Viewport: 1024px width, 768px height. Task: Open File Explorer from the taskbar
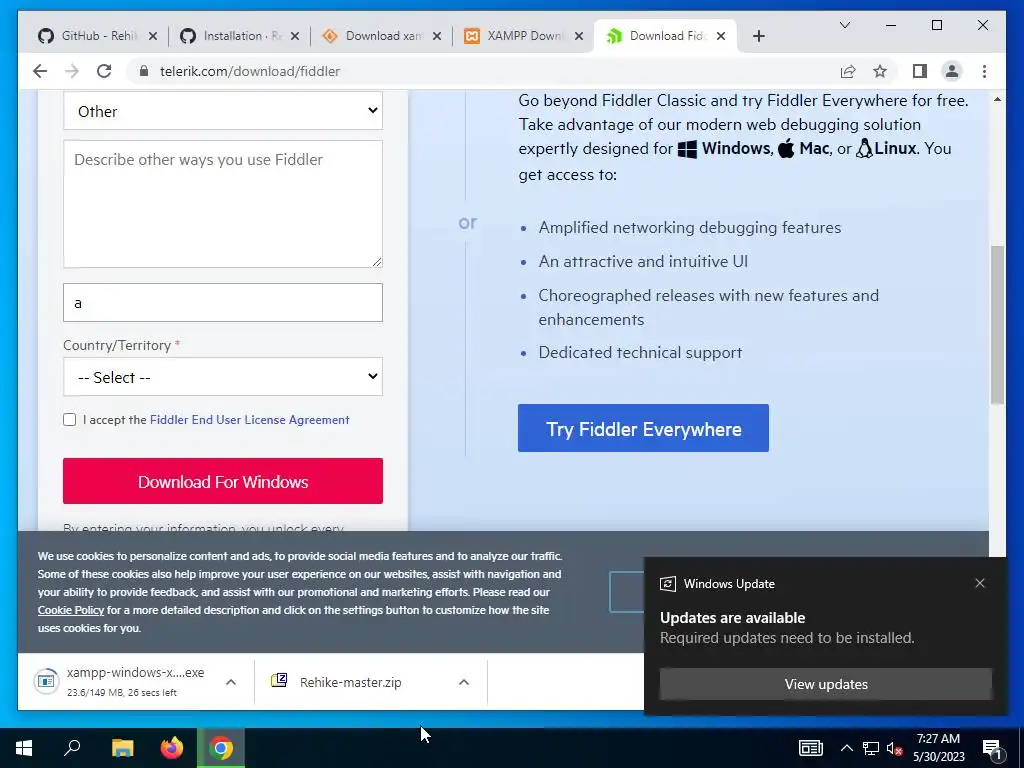(122, 748)
